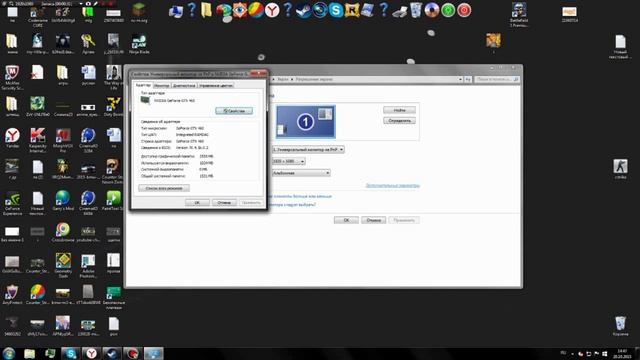The width and height of the screenshot is (640, 360).
Task: Select the cstrike desktop shortcut
Action: pyautogui.click(x=620, y=169)
